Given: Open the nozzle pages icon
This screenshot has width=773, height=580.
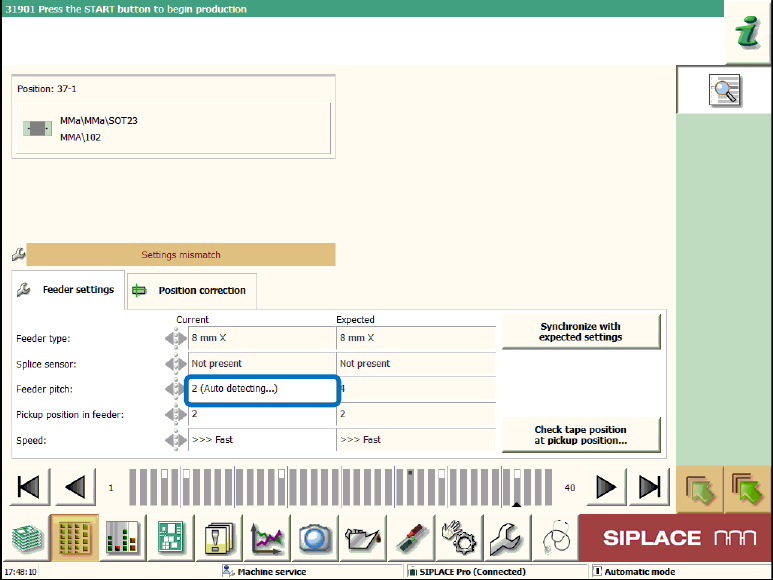Looking at the screenshot, I should pos(219,538).
